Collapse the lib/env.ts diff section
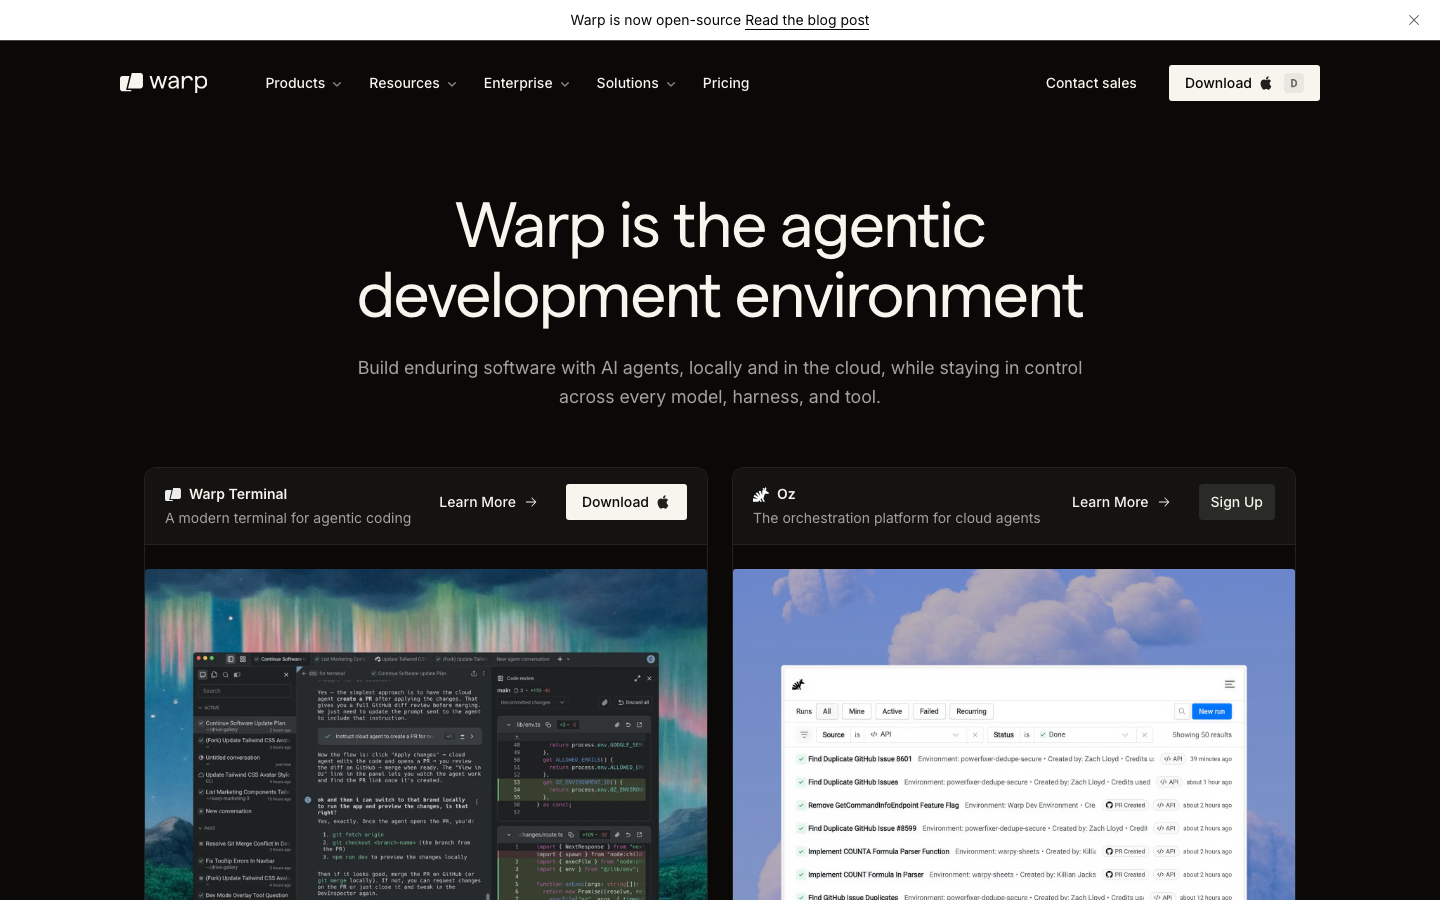This screenshot has height=900, width=1440. click(x=508, y=725)
